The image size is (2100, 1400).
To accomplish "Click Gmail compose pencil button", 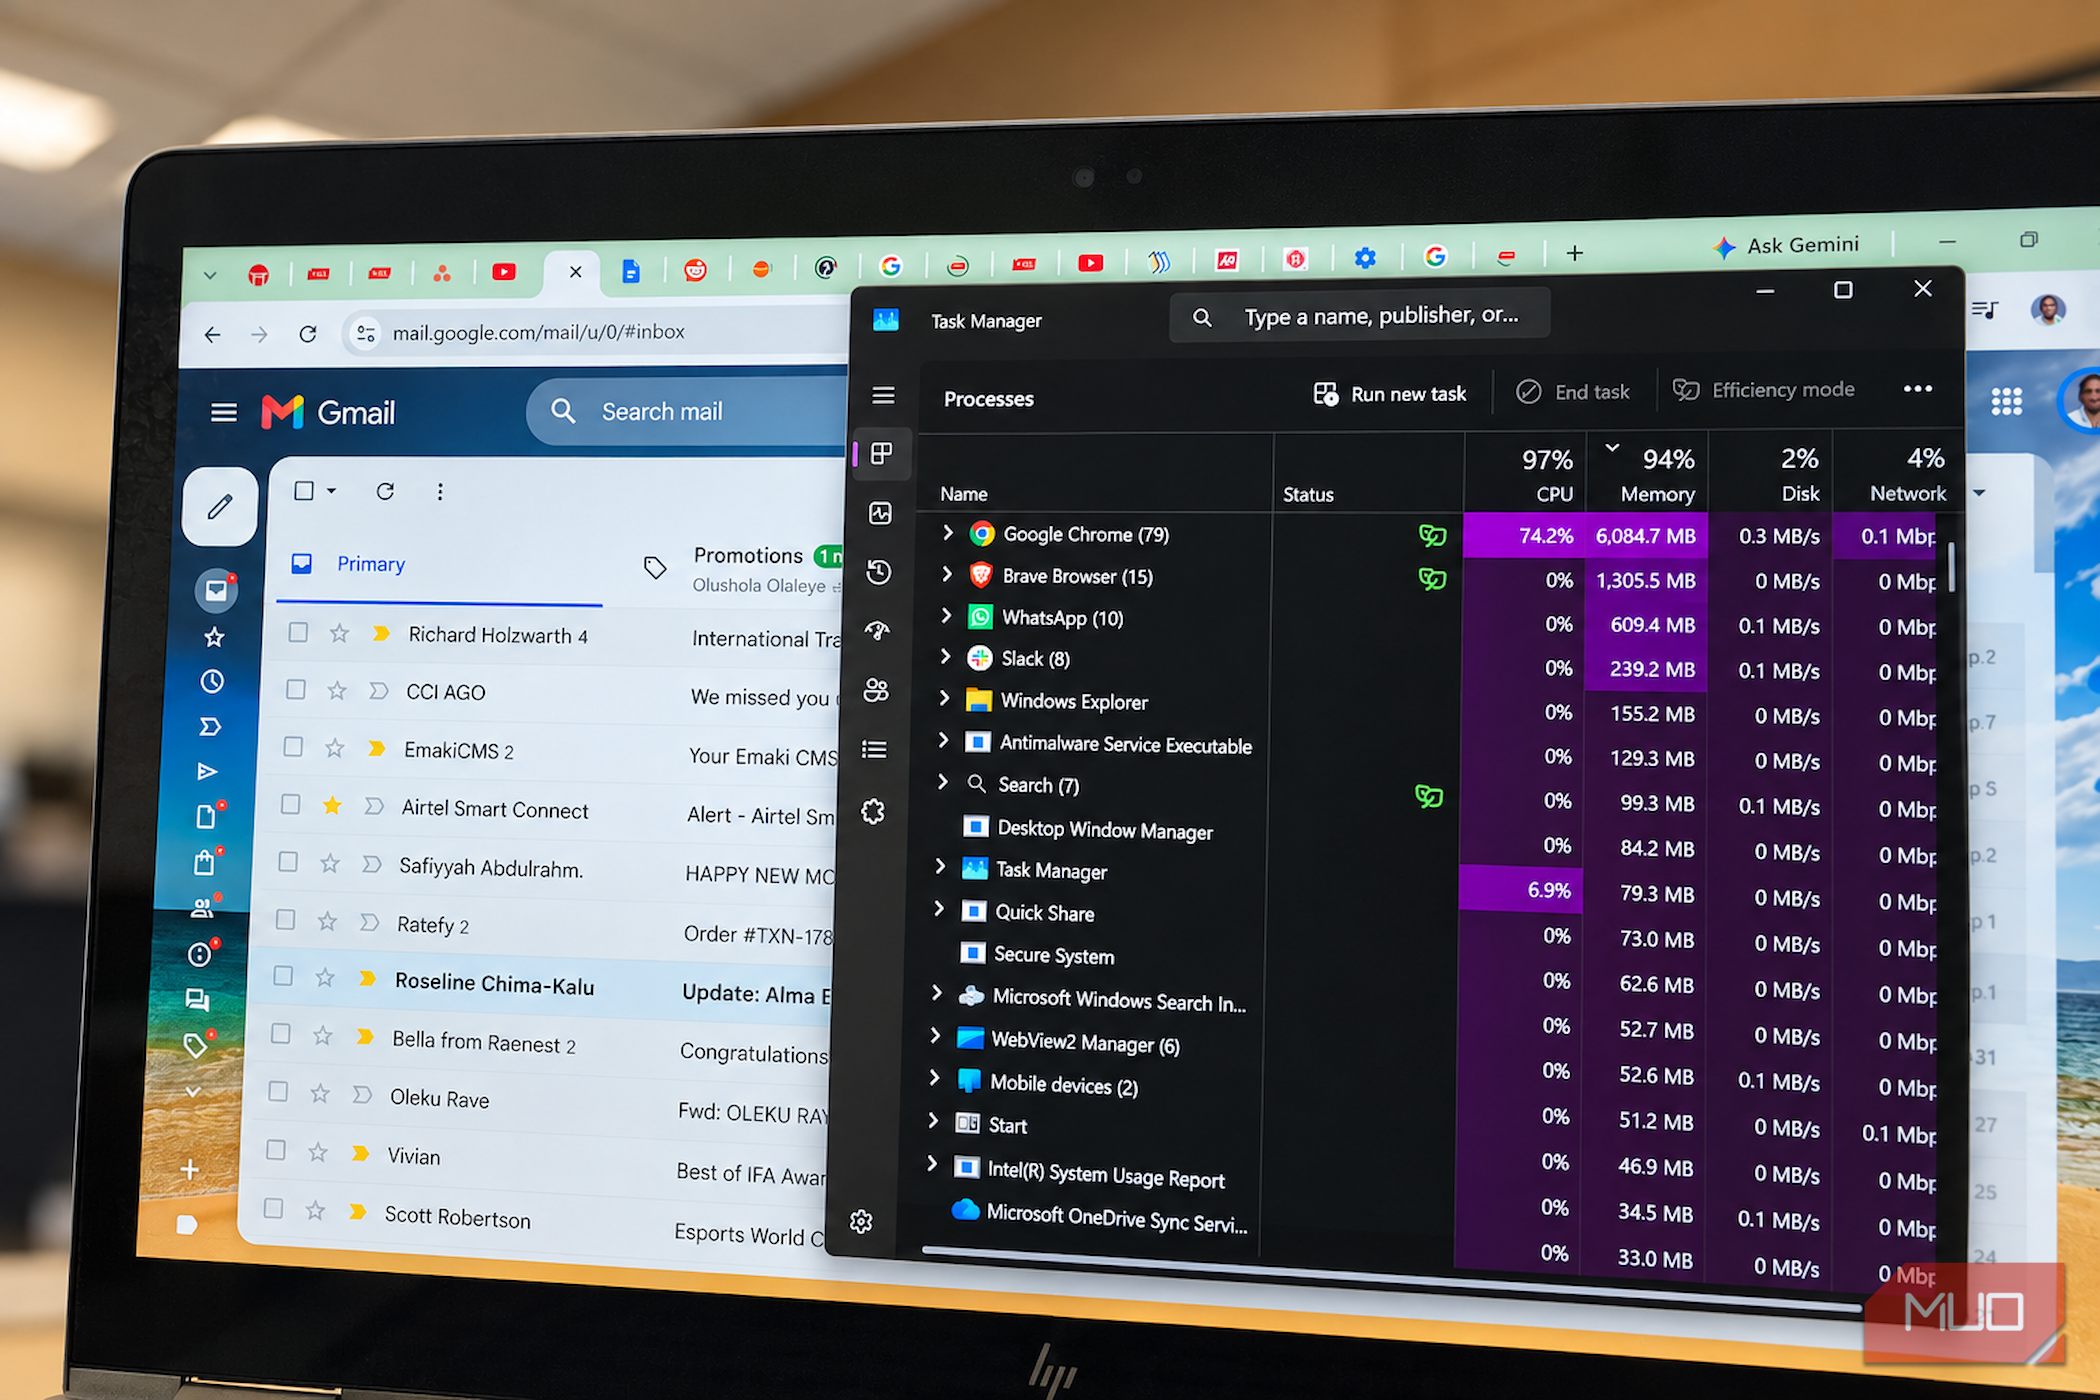I will (220, 506).
